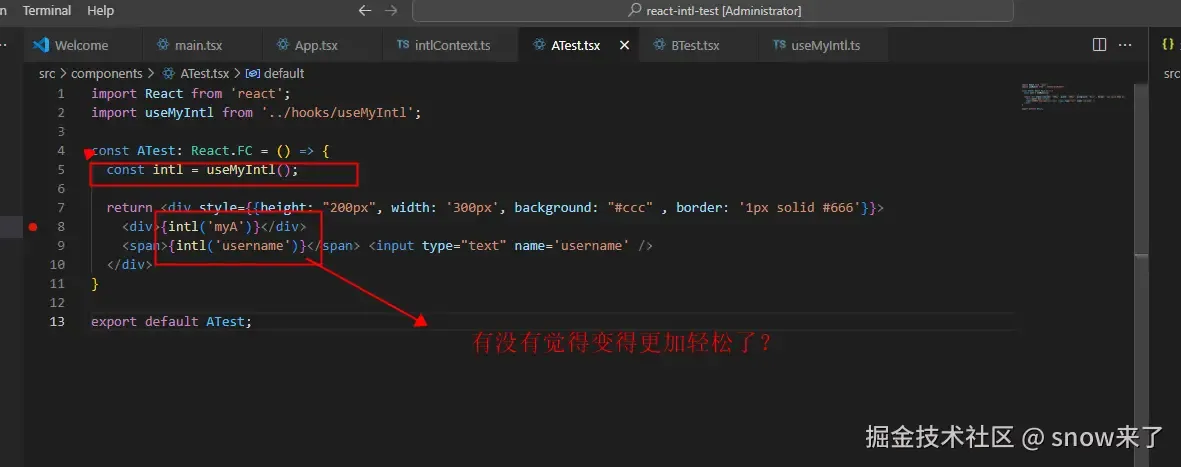
Task: Go back with the left arrow
Action: [x=365, y=11]
